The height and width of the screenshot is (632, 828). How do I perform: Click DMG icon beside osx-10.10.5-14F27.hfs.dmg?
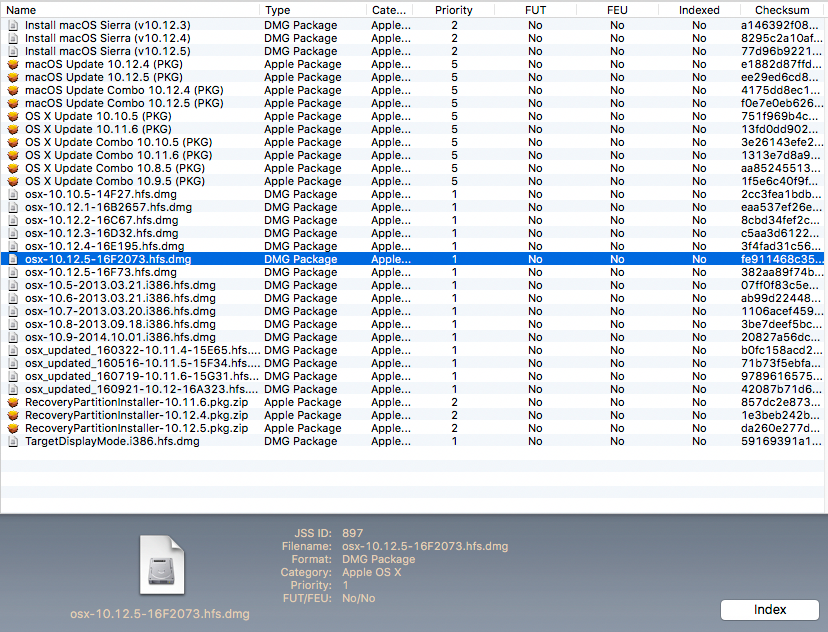coord(13,194)
